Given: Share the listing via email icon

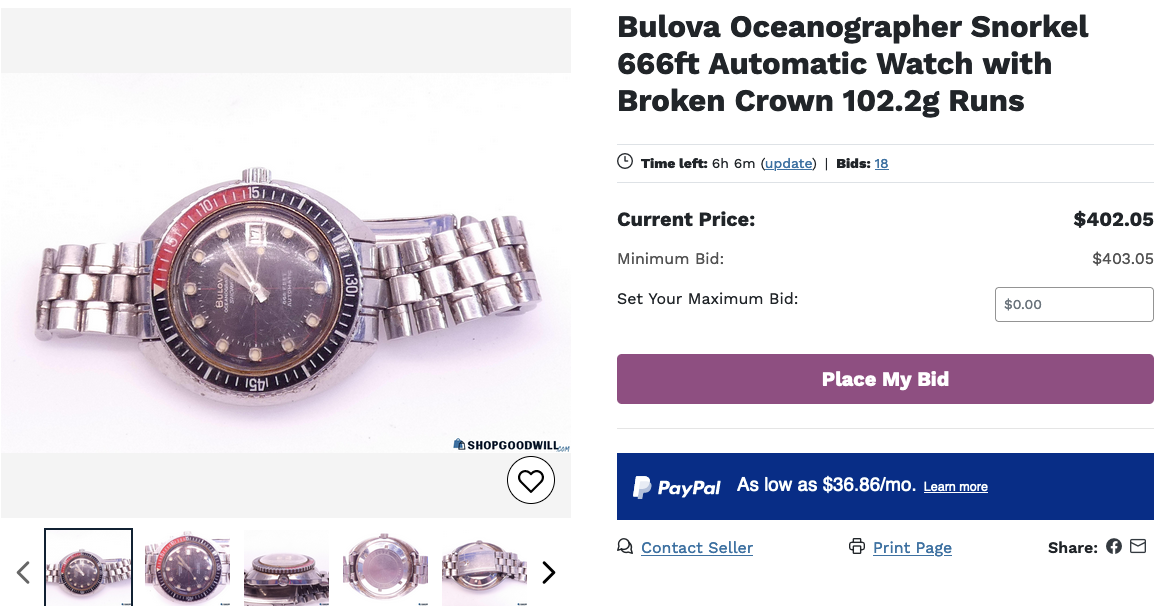Looking at the screenshot, I should [x=1138, y=547].
